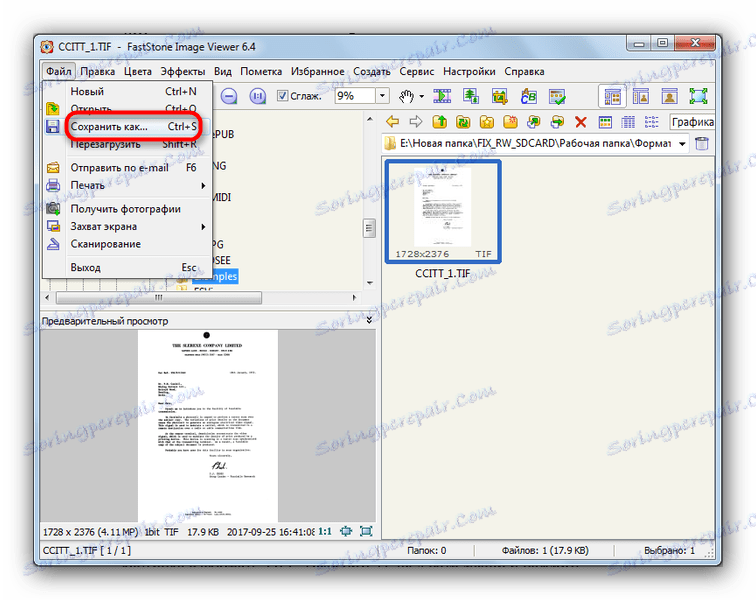
Task: Click the preview document image
Action: [208, 426]
